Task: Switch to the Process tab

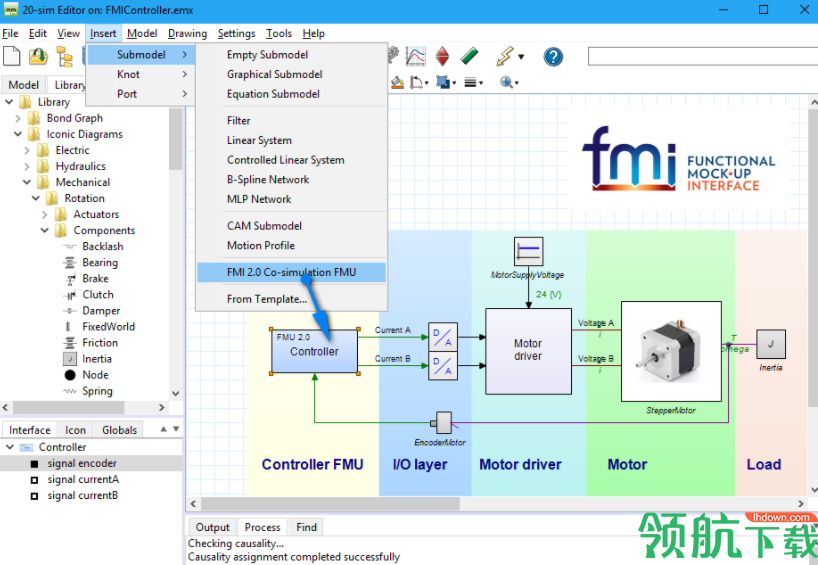Action: tap(262, 527)
